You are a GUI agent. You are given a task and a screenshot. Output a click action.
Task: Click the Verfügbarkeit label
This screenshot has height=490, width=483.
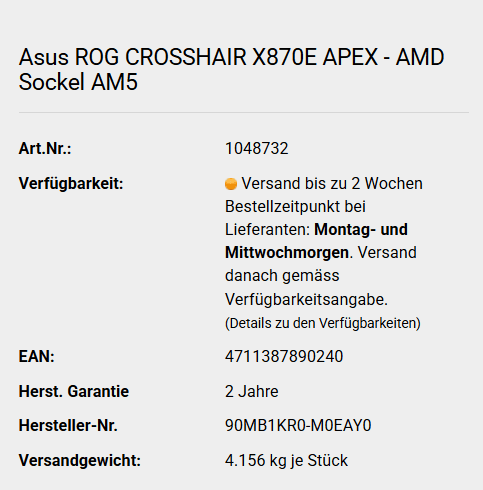coord(71,183)
